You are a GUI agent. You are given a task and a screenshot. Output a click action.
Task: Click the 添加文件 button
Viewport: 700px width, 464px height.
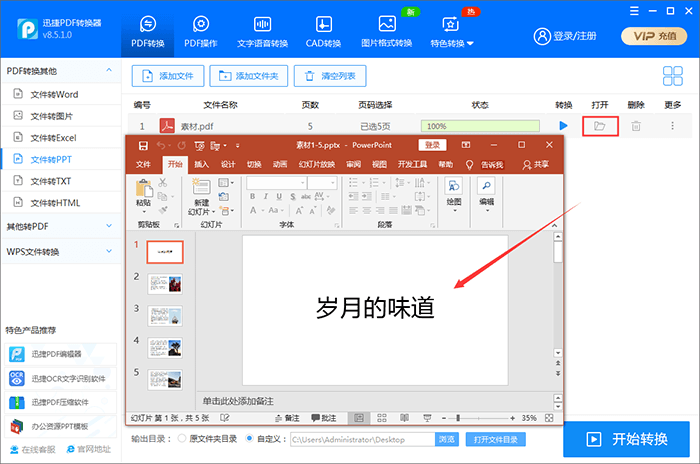pyautogui.click(x=168, y=76)
